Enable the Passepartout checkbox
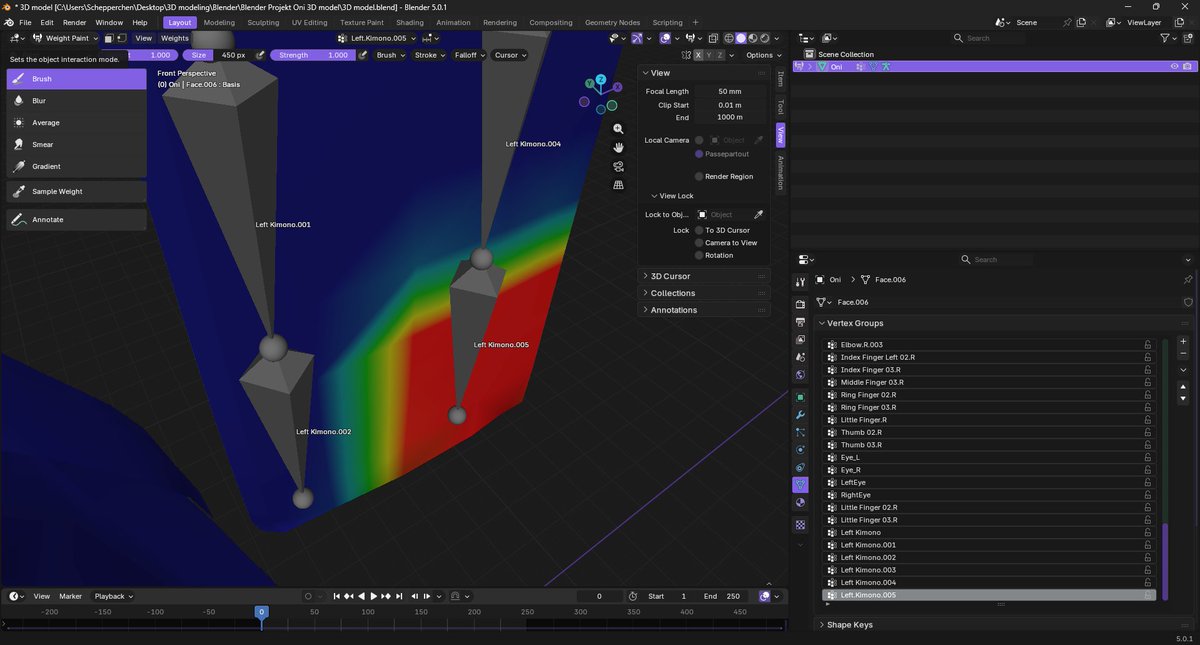The height and width of the screenshot is (645, 1200). 699,154
